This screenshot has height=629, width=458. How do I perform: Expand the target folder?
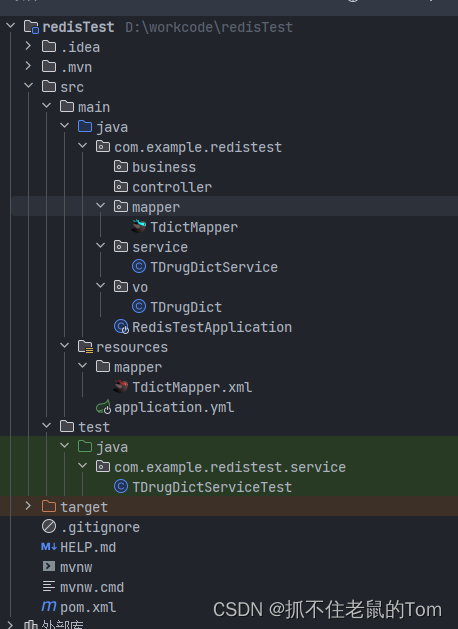[x=28, y=506]
